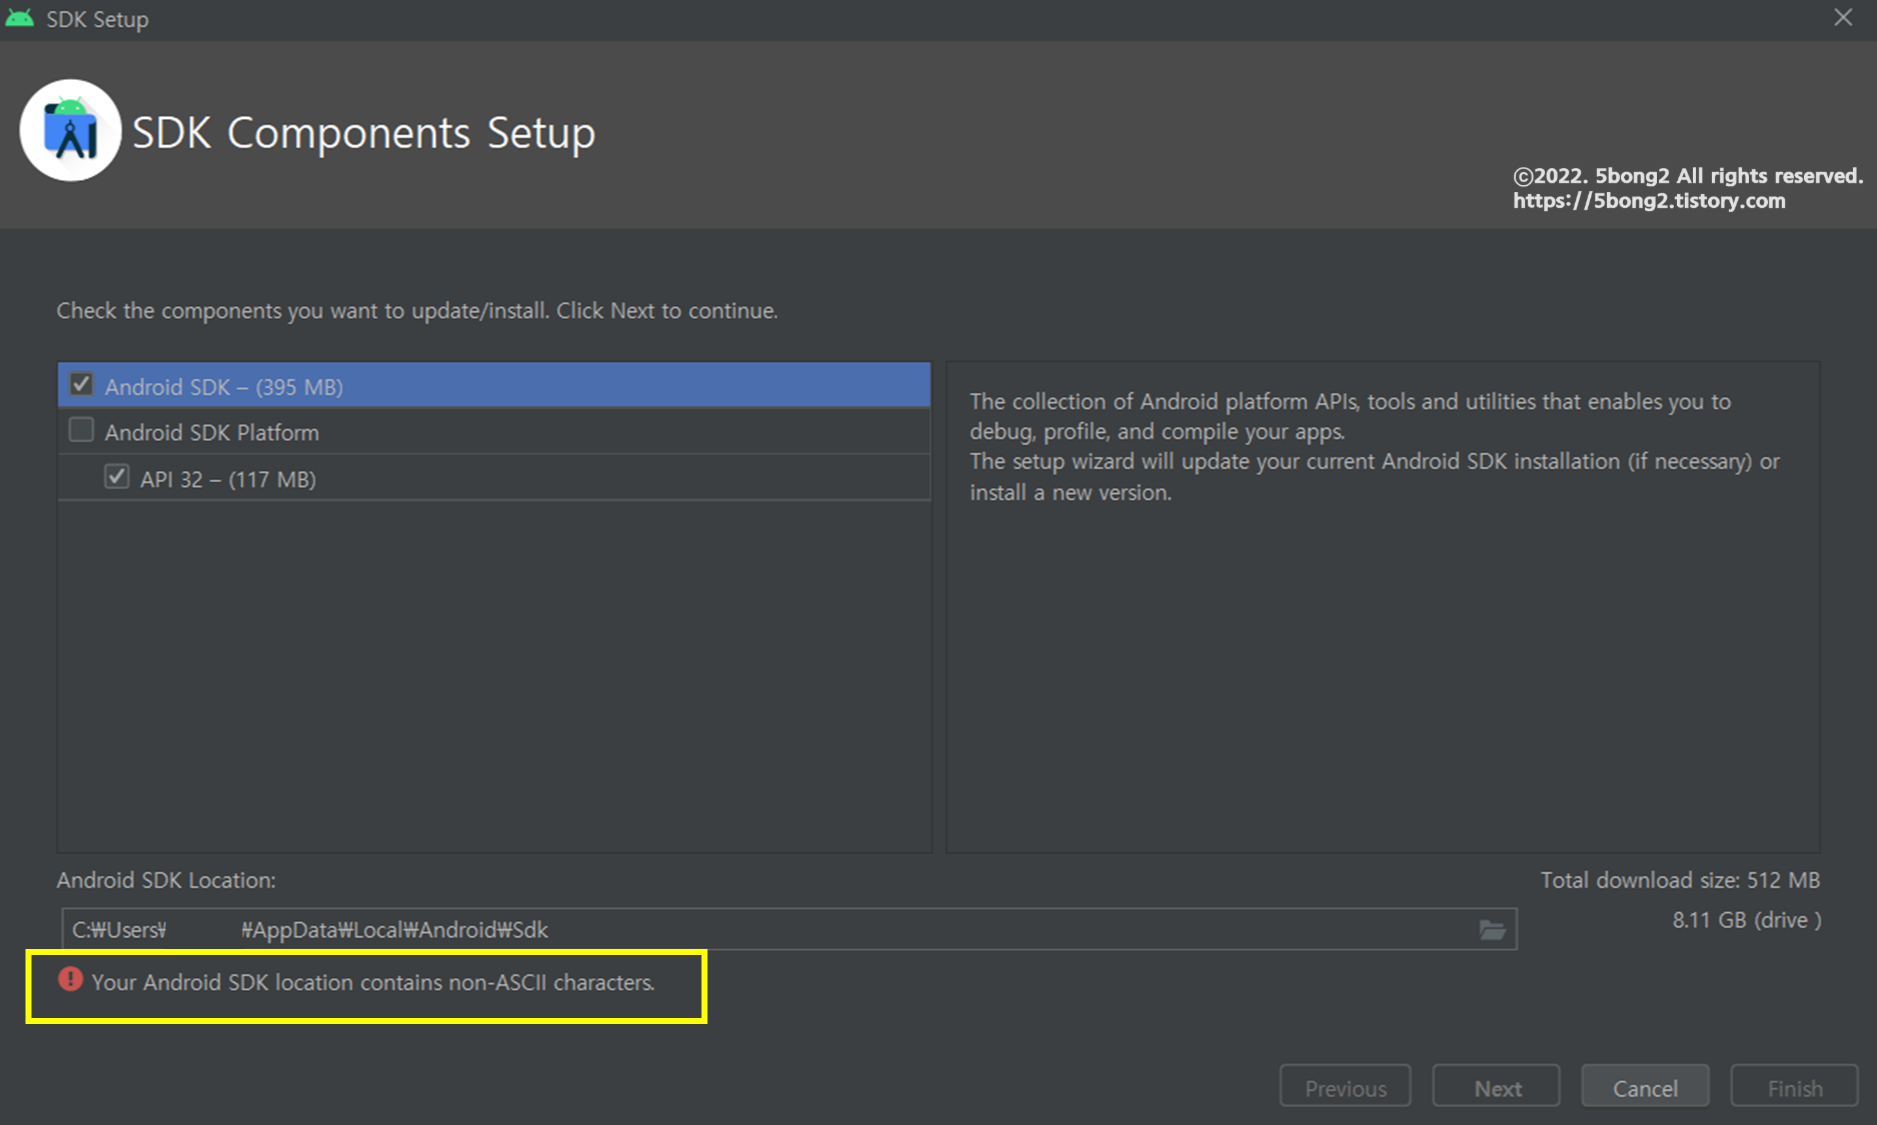
Task: Click the 'Check the components you want' instruction text
Action: tap(417, 311)
